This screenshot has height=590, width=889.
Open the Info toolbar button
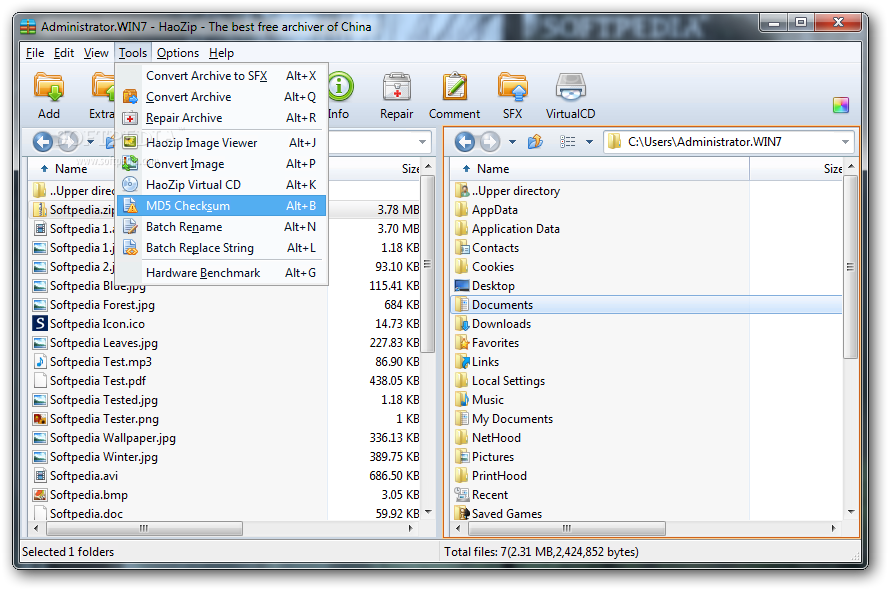[340, 95]
